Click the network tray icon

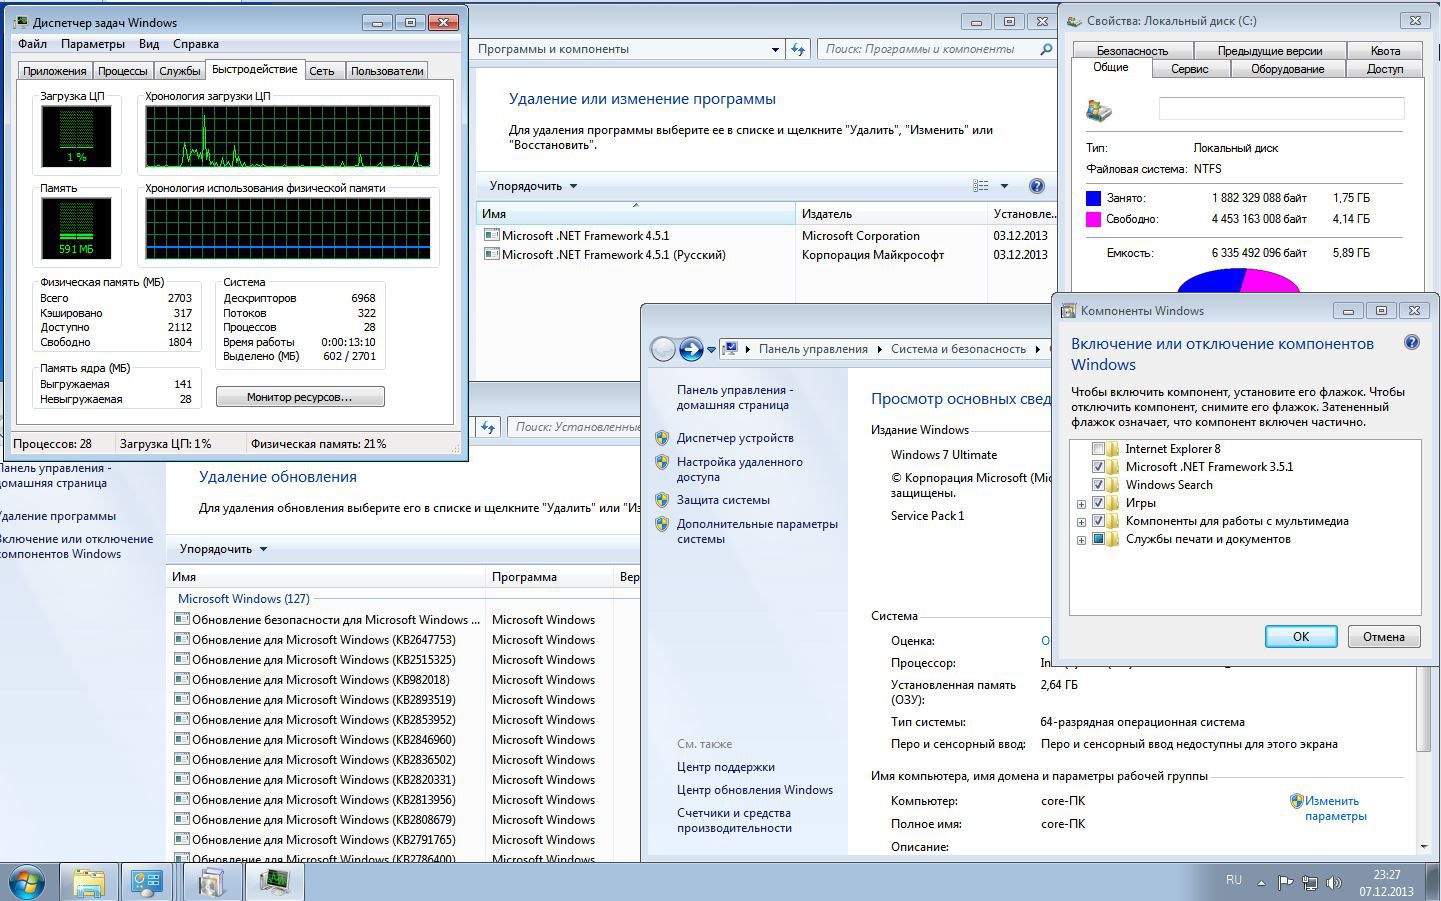coord(1309,883)
